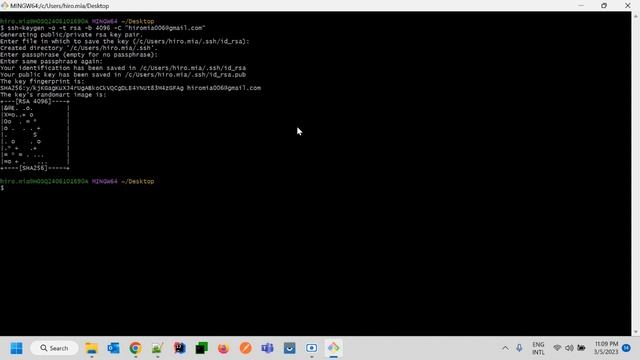
Task: Click the 'Generating public/private rsa key pair' line
Action: coord(71,35)
